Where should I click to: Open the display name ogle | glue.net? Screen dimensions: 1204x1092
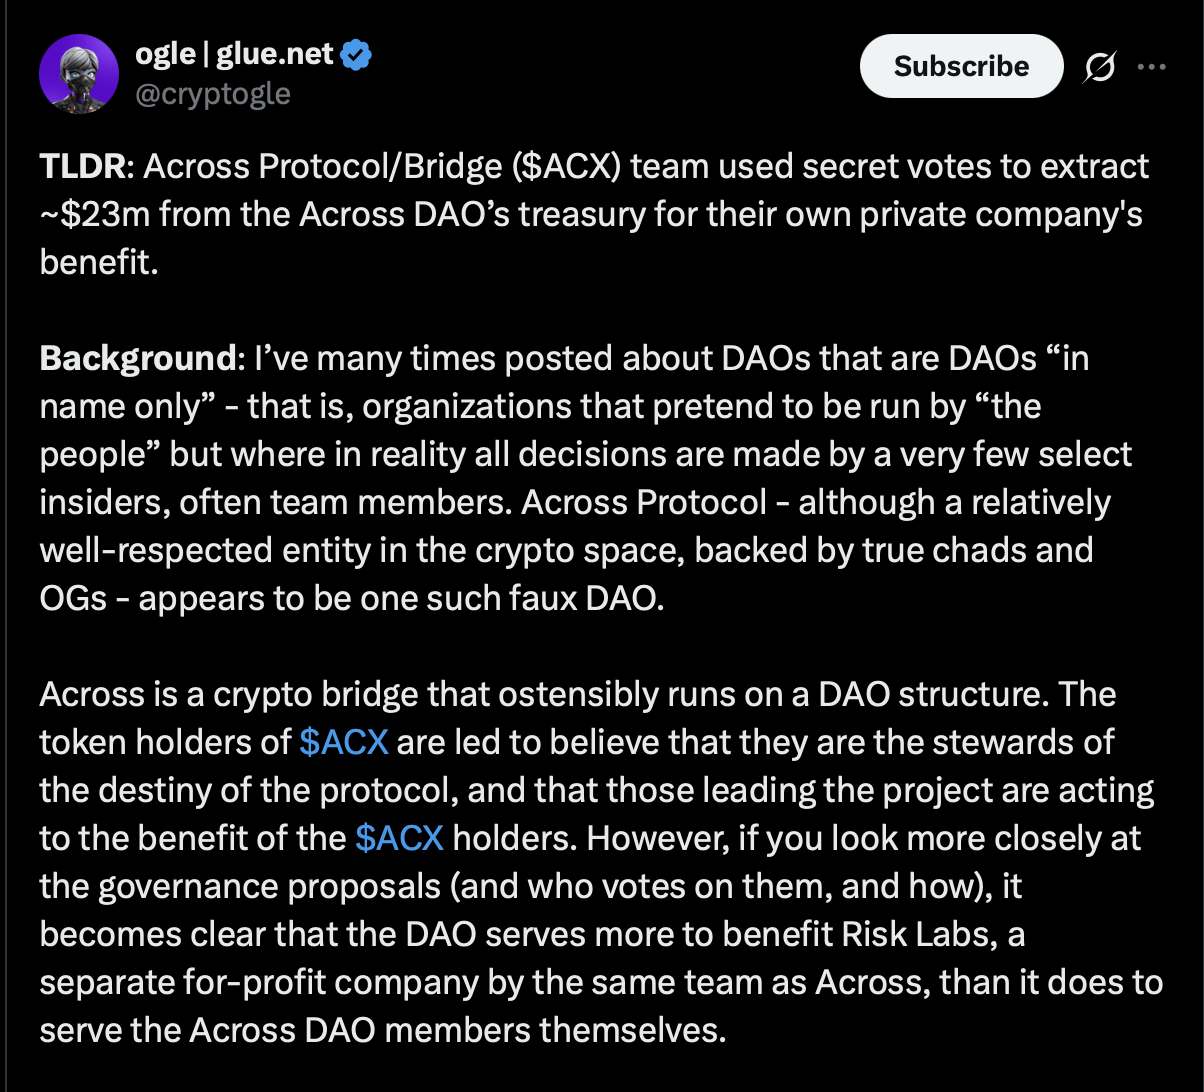234,54
